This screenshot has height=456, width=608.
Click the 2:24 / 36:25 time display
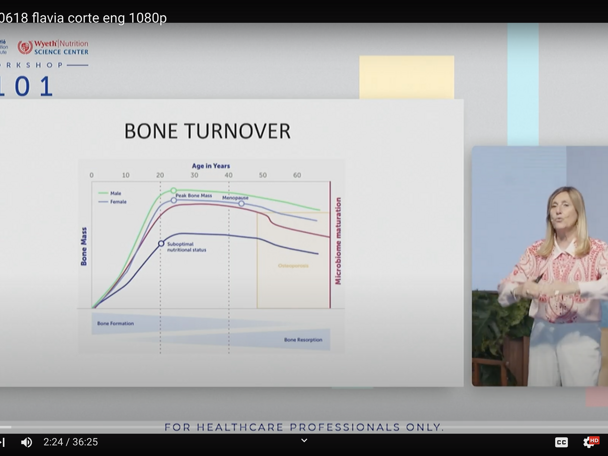[70, 442]
